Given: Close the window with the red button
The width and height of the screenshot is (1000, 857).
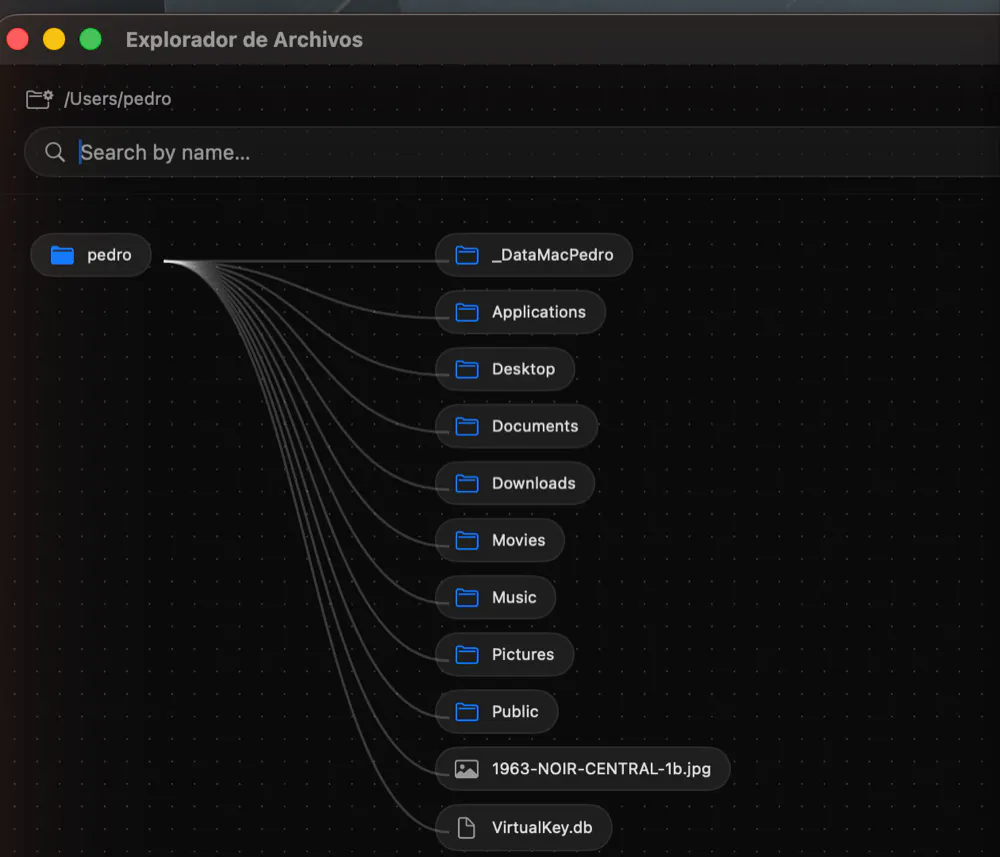Looking at the screenshot, I should click(x=18, y=39).
